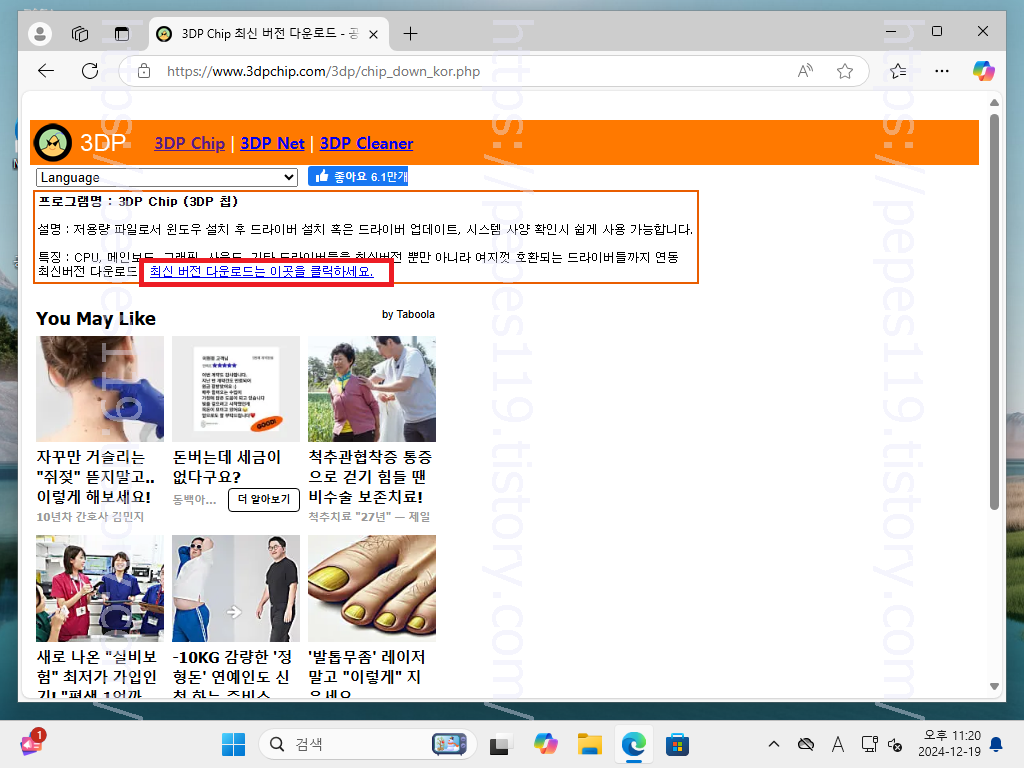Add this page to favorites
The image size is (1024, 768).
point(845,71)
